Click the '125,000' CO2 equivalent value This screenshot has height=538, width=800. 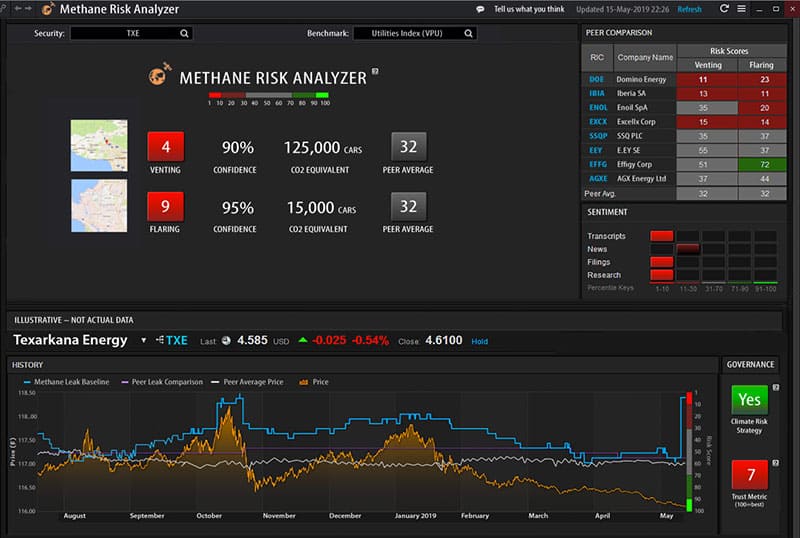click(312, 148)
